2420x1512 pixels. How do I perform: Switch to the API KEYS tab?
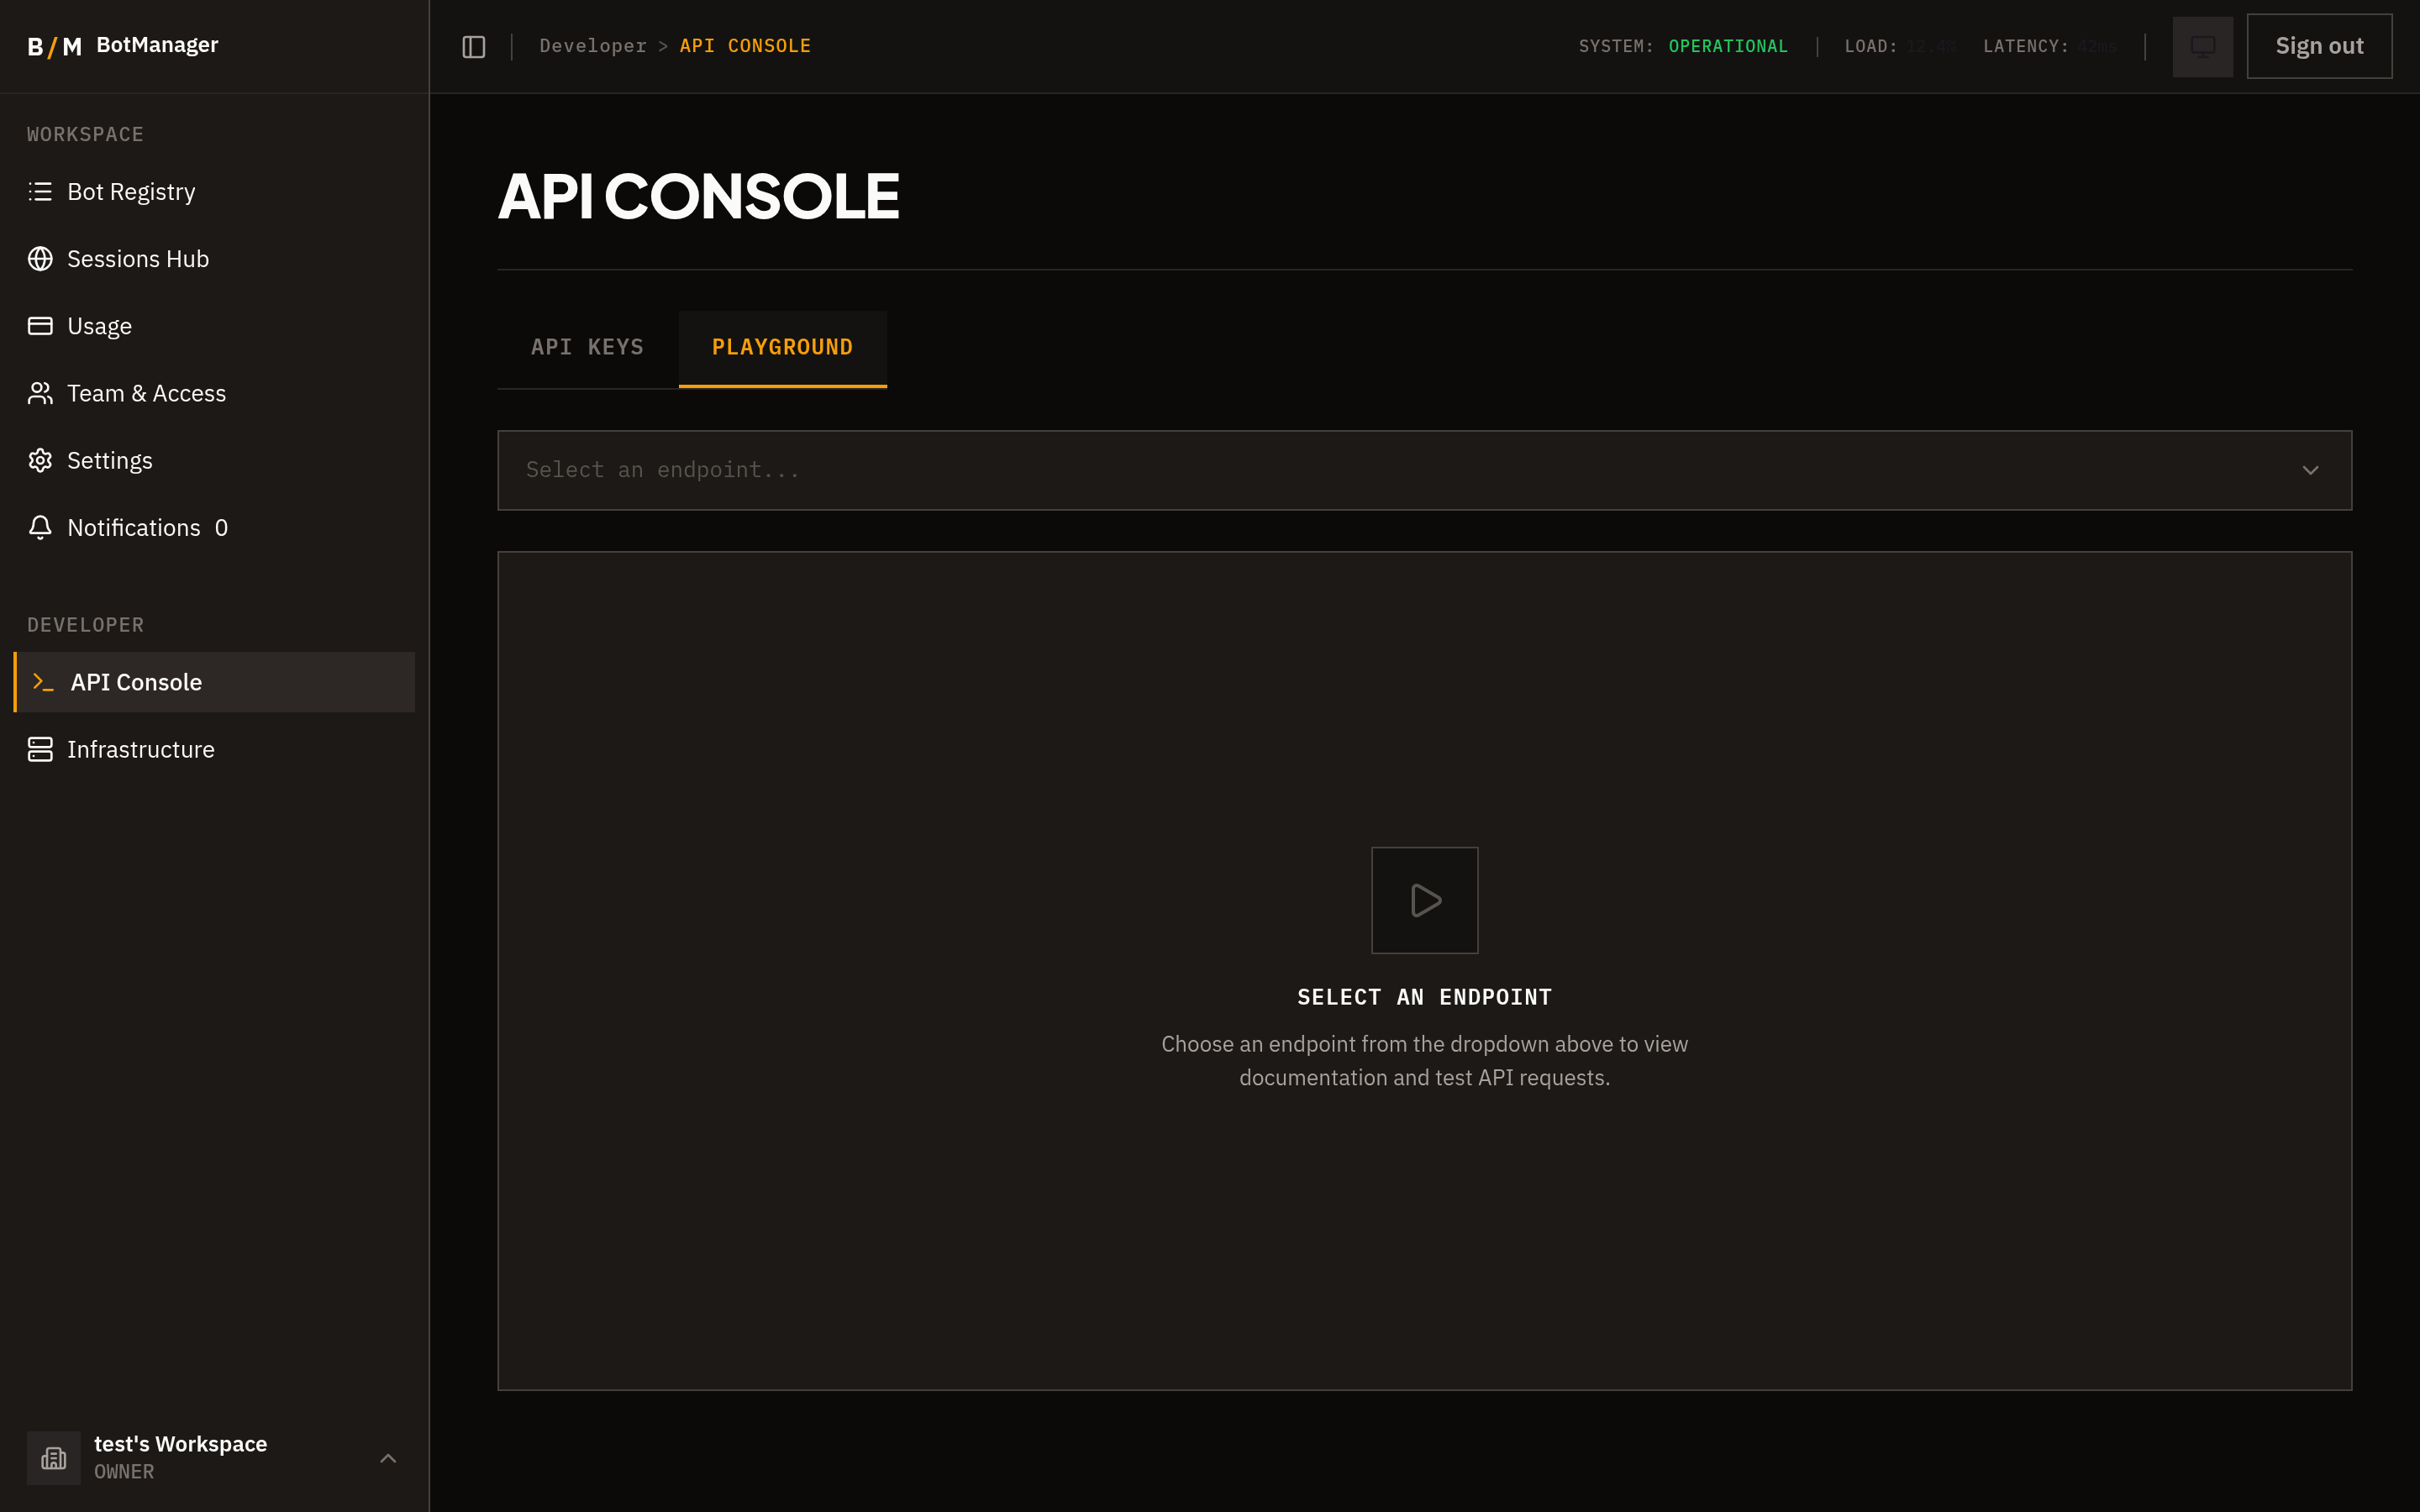587,347
